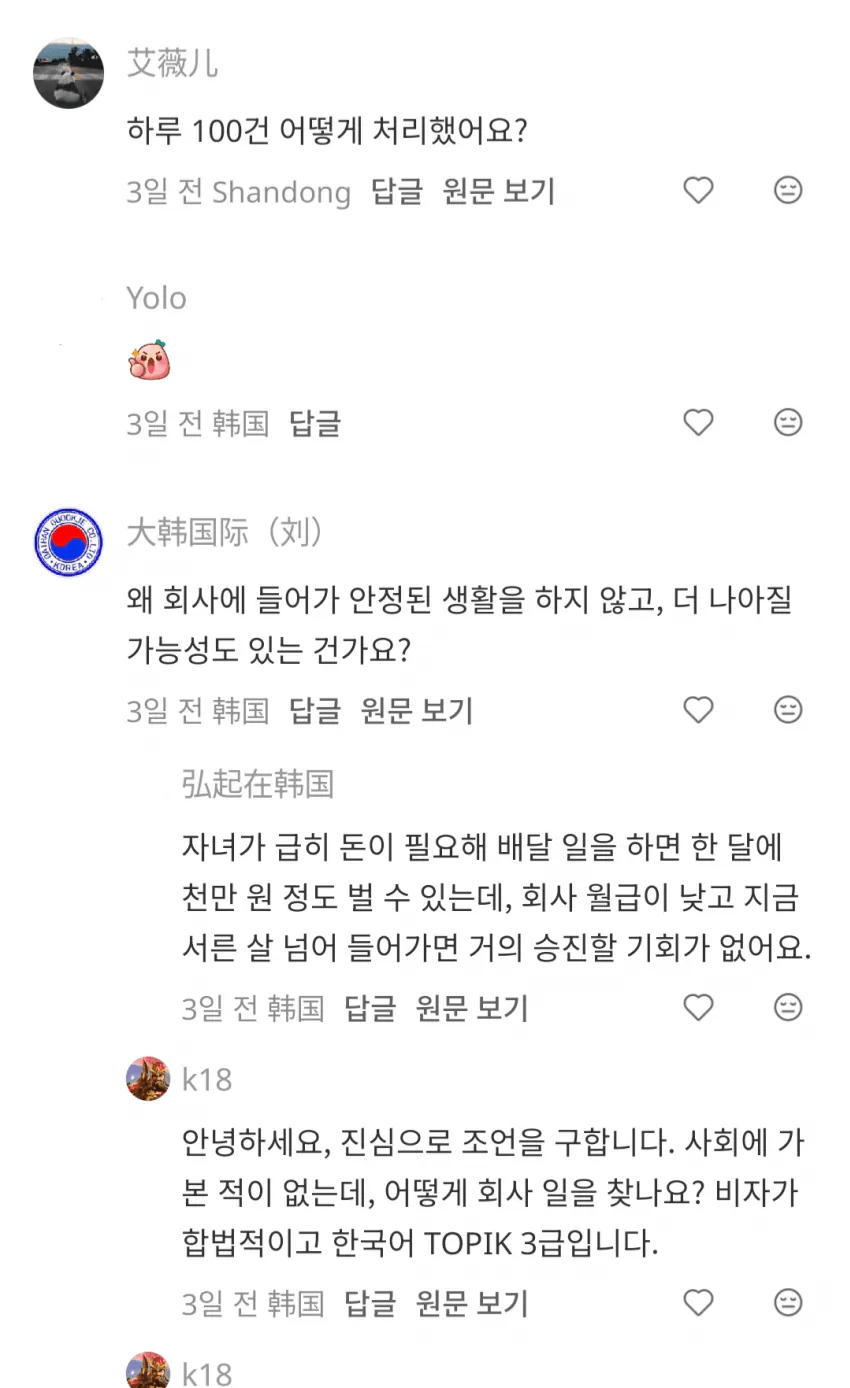850x1388 pixels.
Task: Open 艾薇儿's profile picture
Action: tap(68, 73)
